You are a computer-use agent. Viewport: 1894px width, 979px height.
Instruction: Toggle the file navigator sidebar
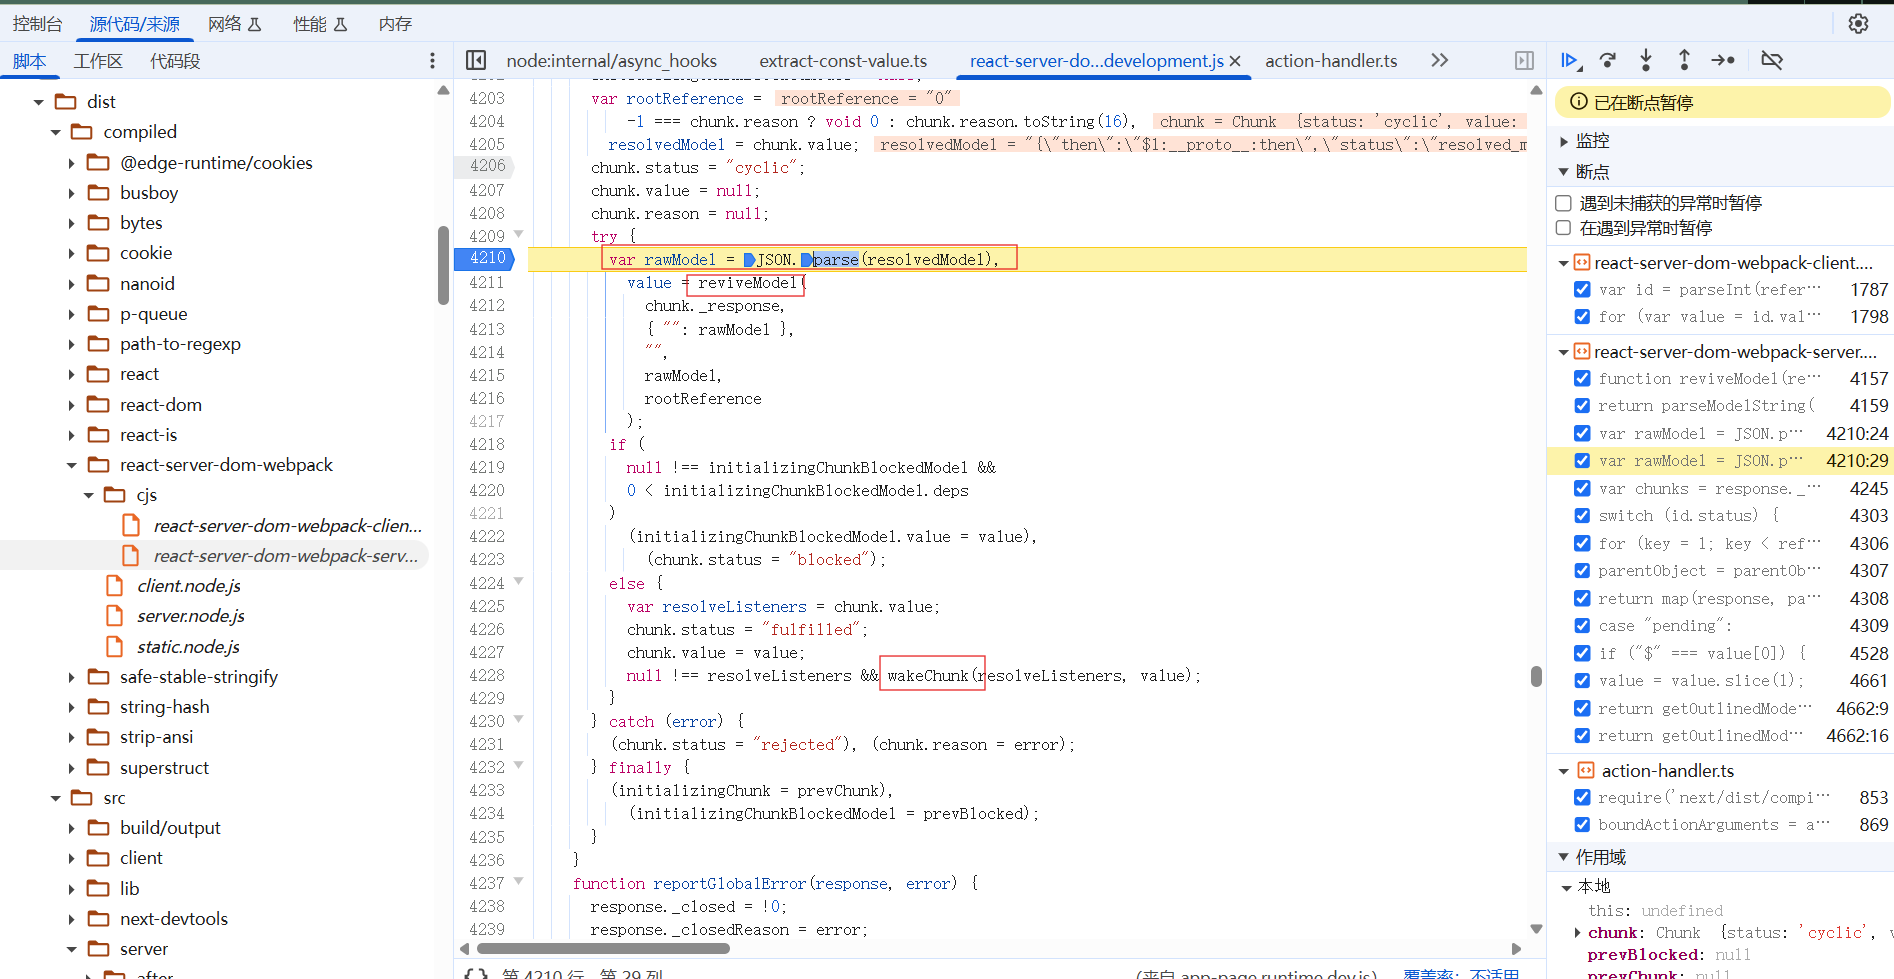[x=477, y=61]
